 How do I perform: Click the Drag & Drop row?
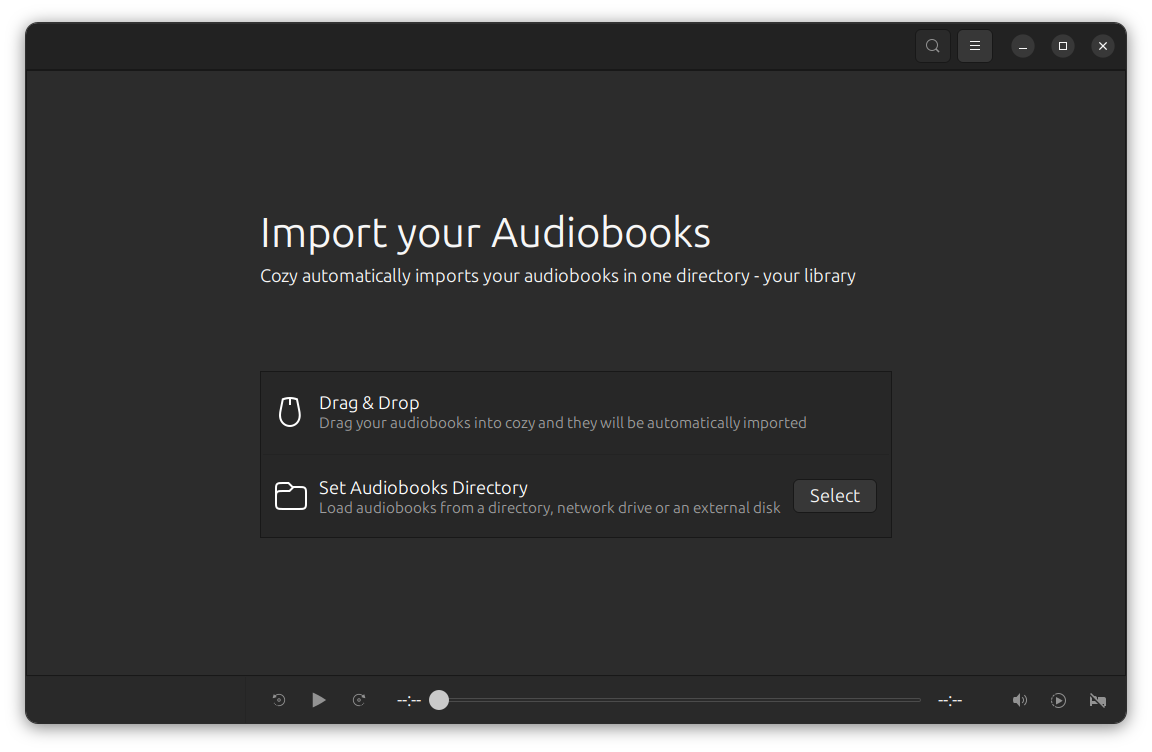click(x=576, y=413)
